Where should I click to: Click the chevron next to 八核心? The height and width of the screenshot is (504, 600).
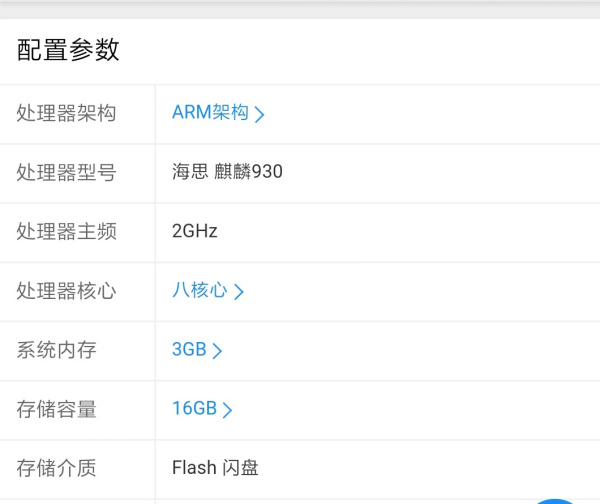(239, 292)
